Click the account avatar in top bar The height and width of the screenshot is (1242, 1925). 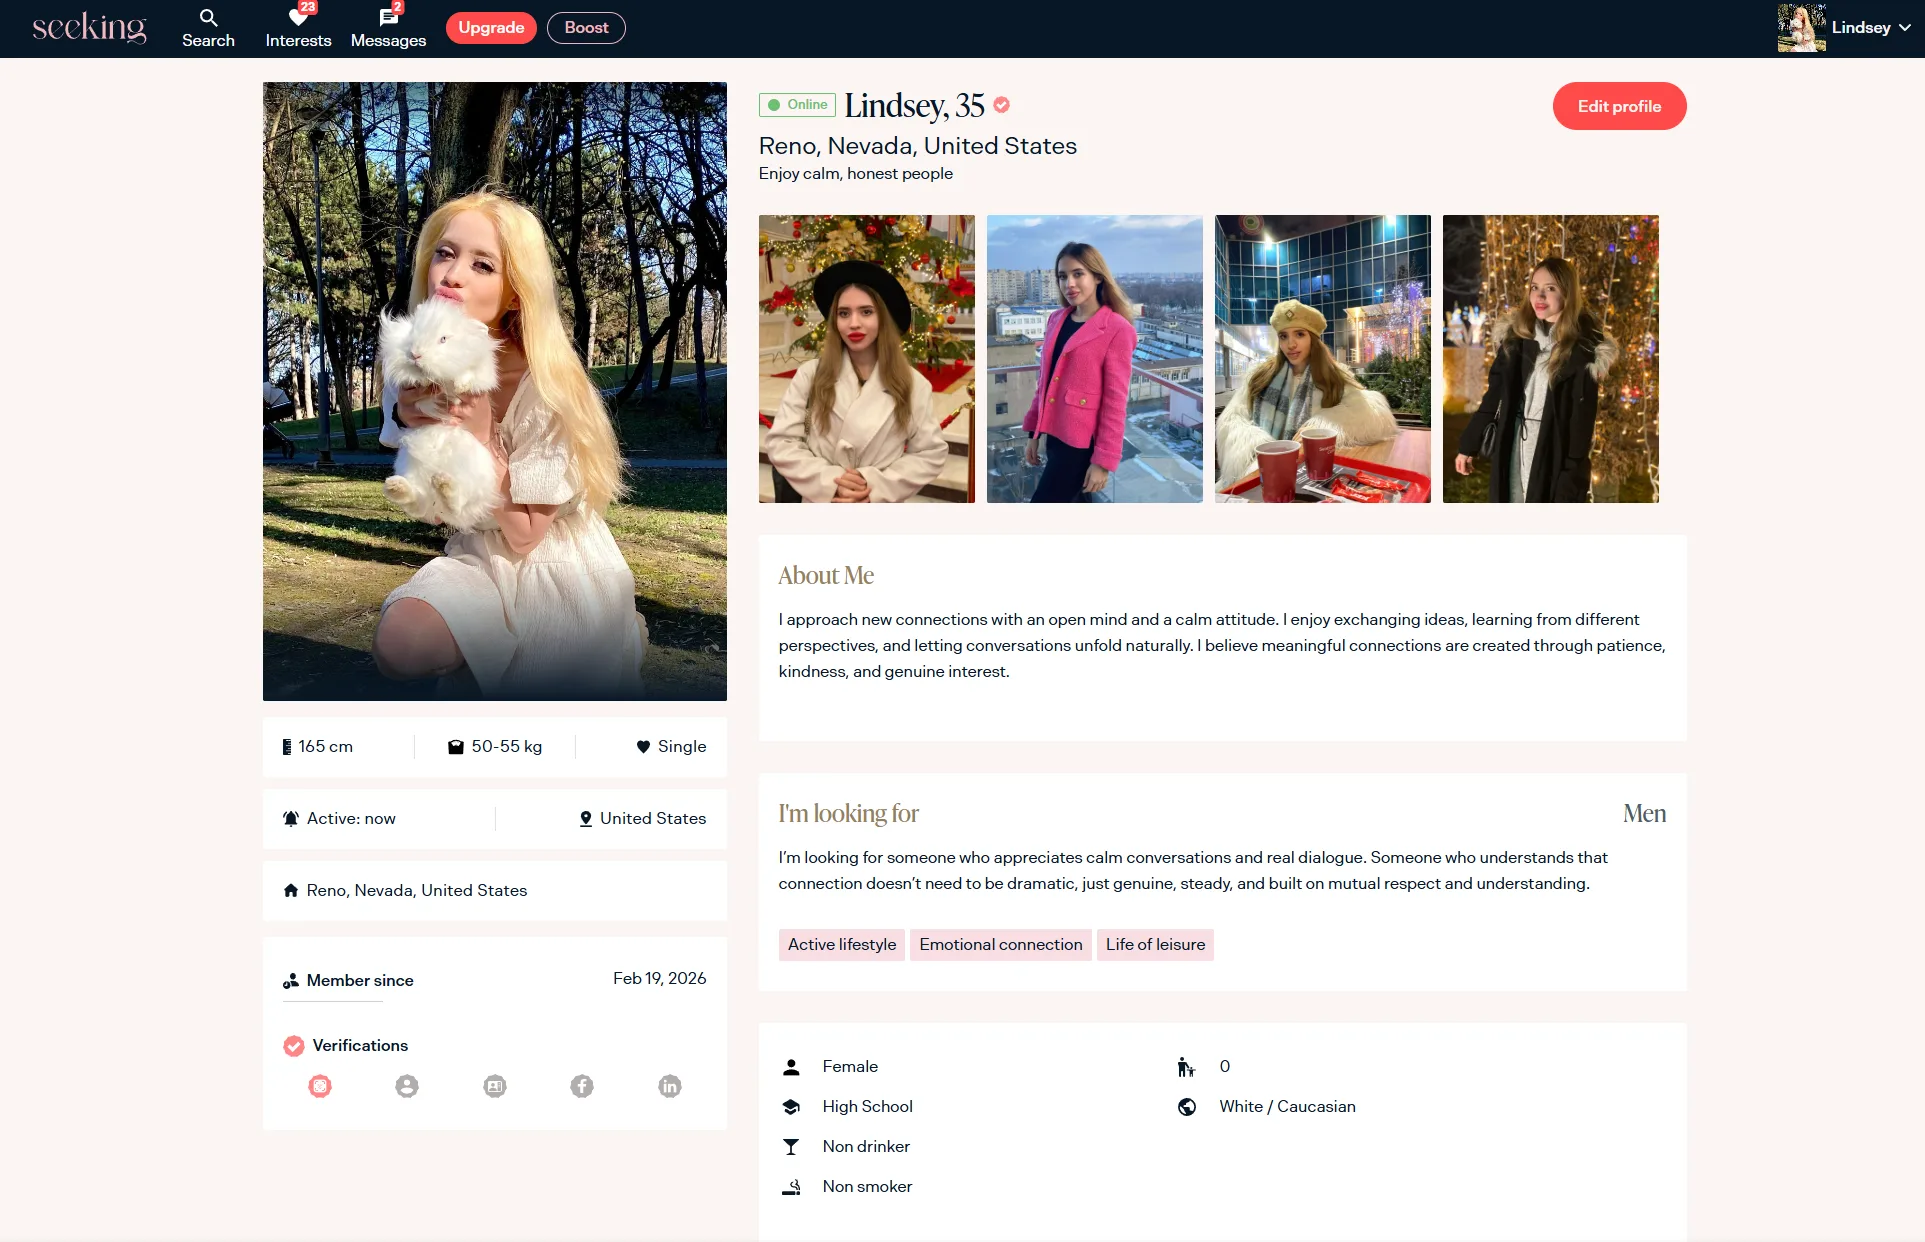1801,28
